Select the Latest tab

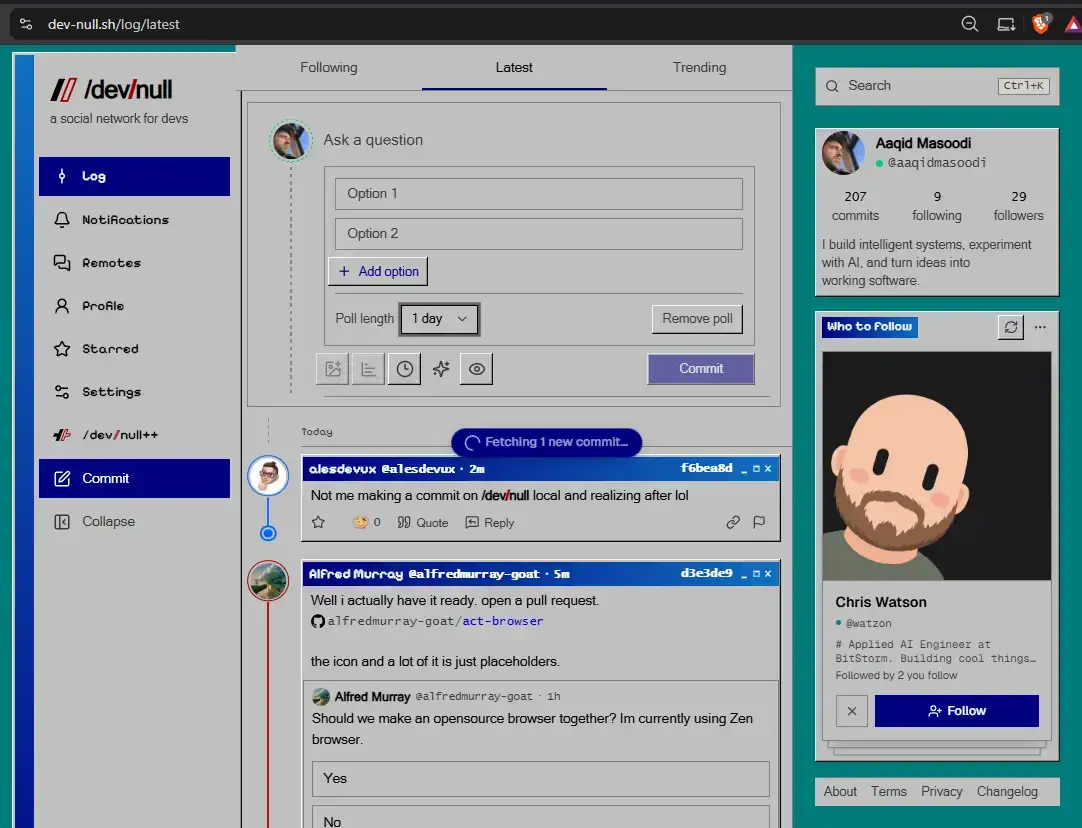click(x=514, y=68)
